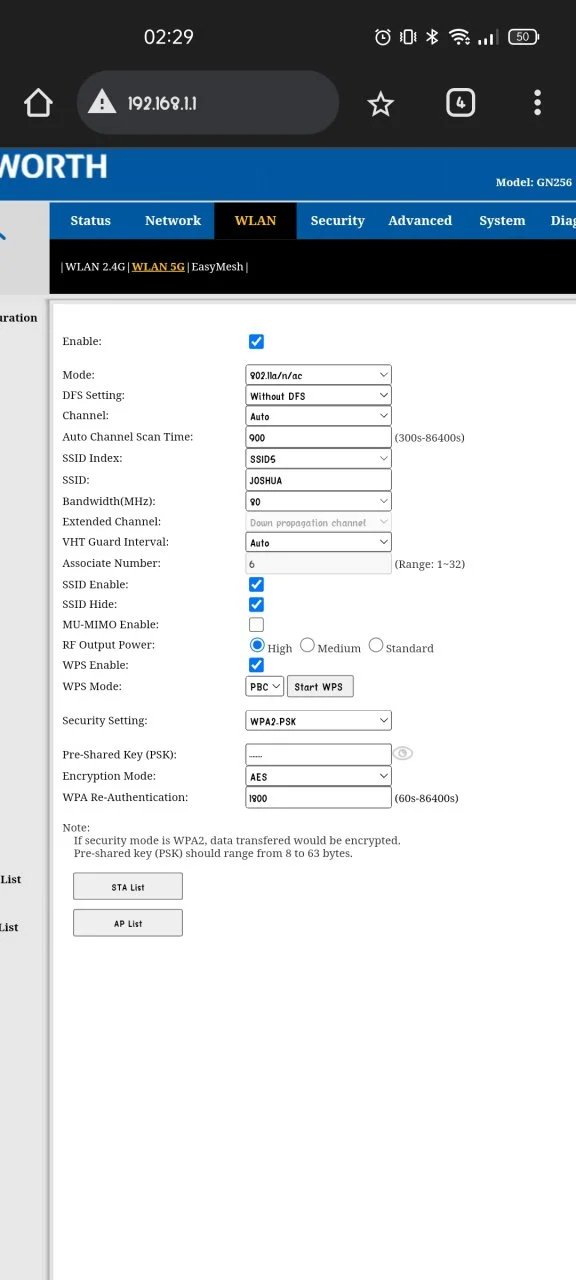
Task: Tap the browser home icon
Action: tap(38, 102)
